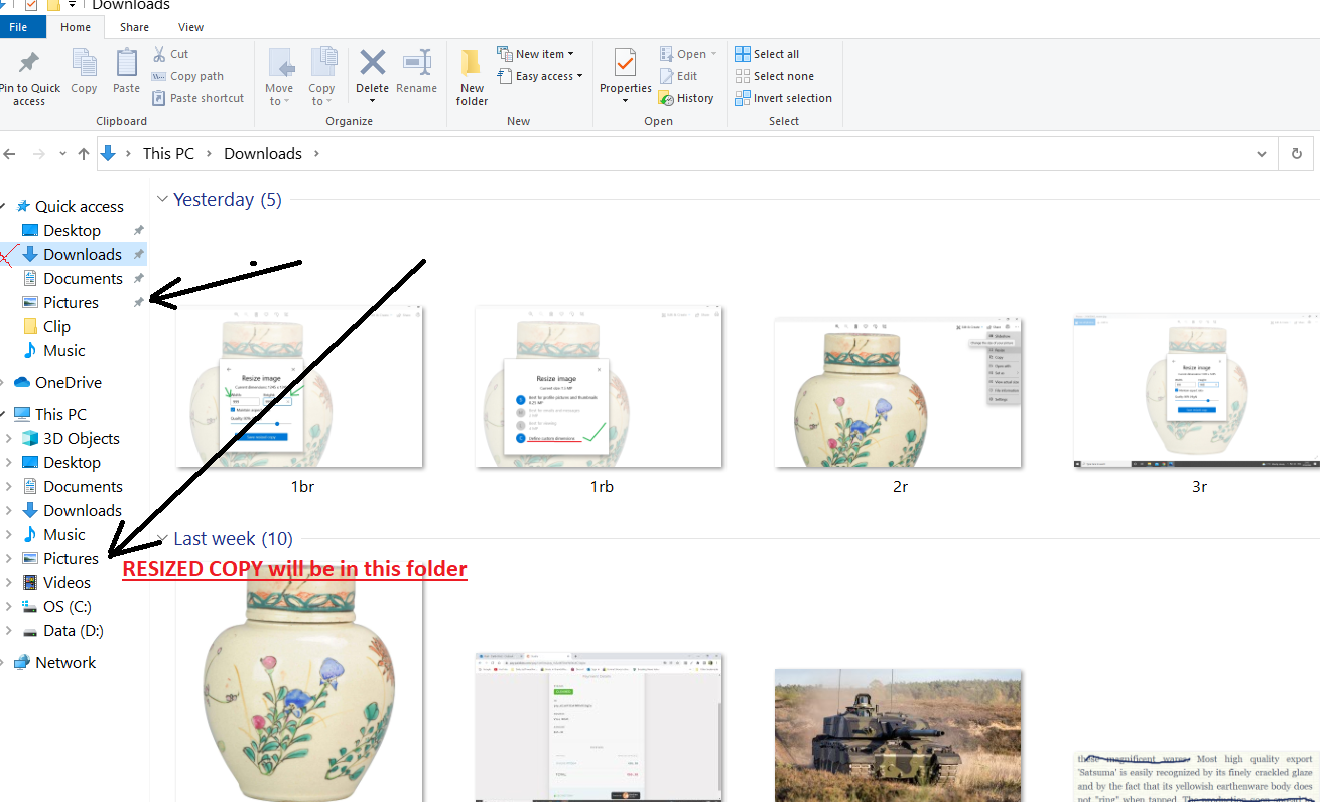Click the Up one level arrow
Screen dimensions: 1320x802
point(84,154)
